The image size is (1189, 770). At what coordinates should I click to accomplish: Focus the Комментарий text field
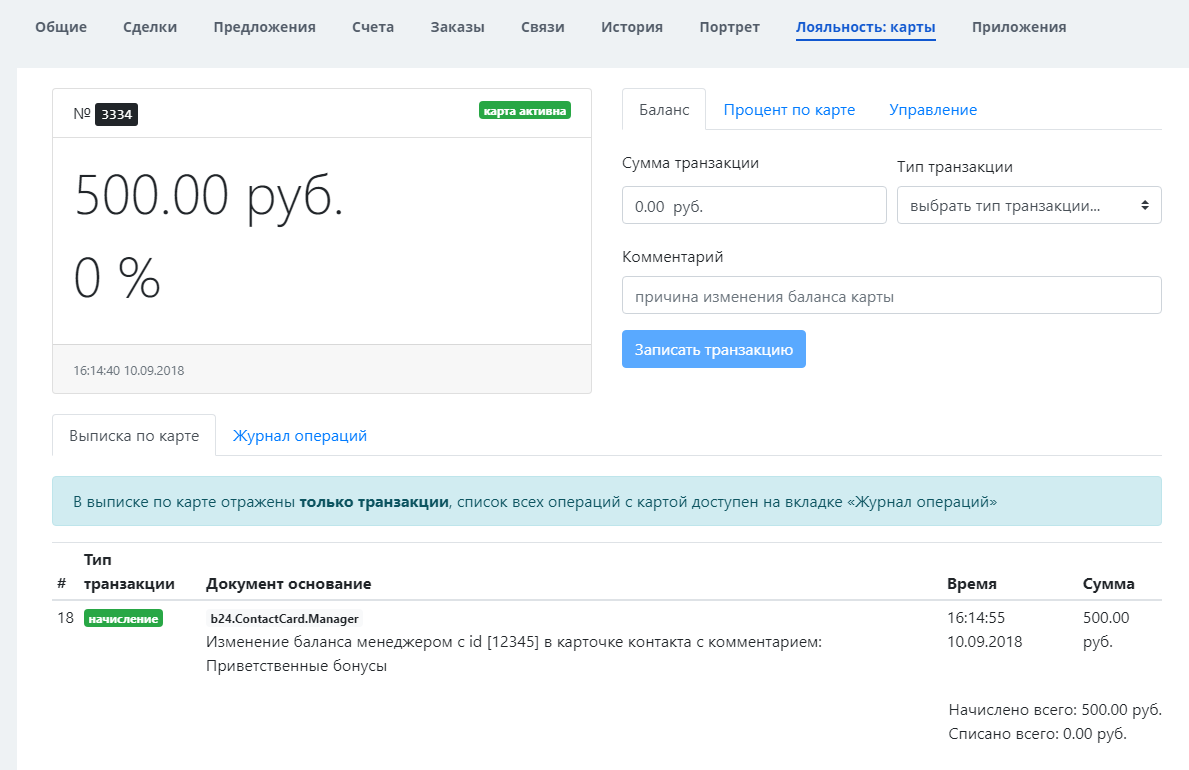pos(891,296)
